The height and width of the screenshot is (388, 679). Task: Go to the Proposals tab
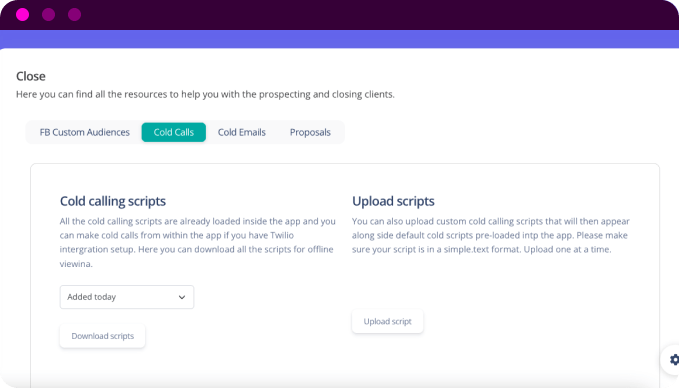point(310,132)
